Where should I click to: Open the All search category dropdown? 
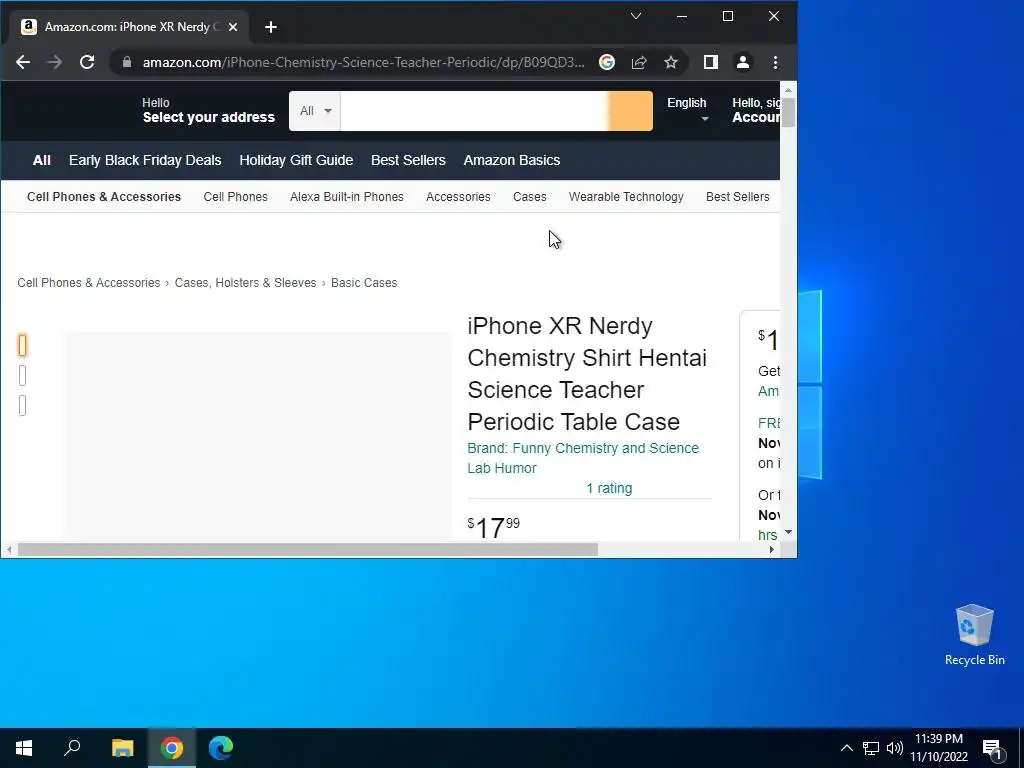[x=315, y=111]
